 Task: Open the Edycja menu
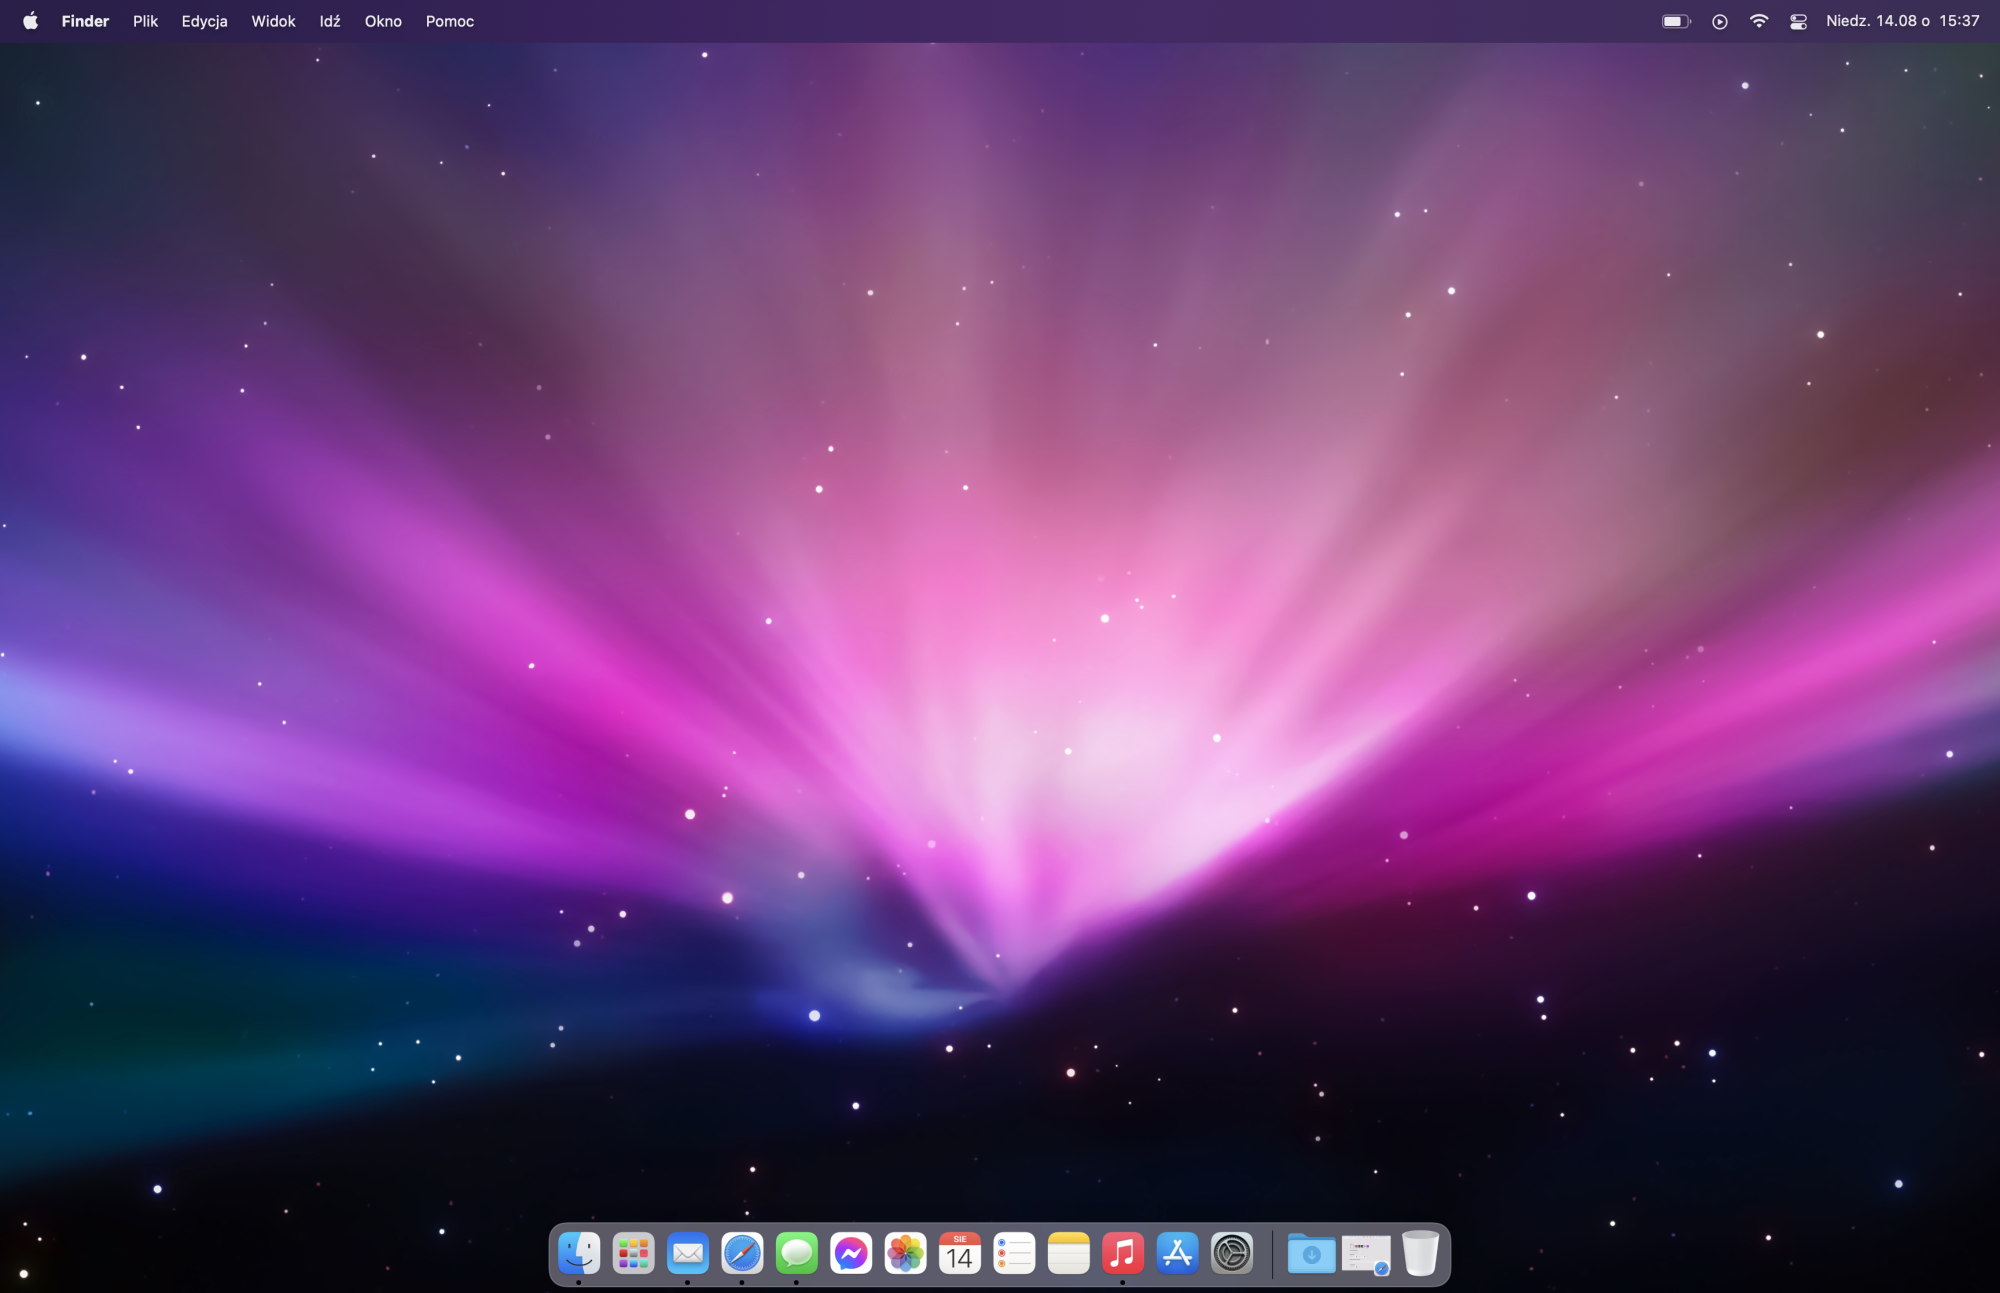click(205, 21)
